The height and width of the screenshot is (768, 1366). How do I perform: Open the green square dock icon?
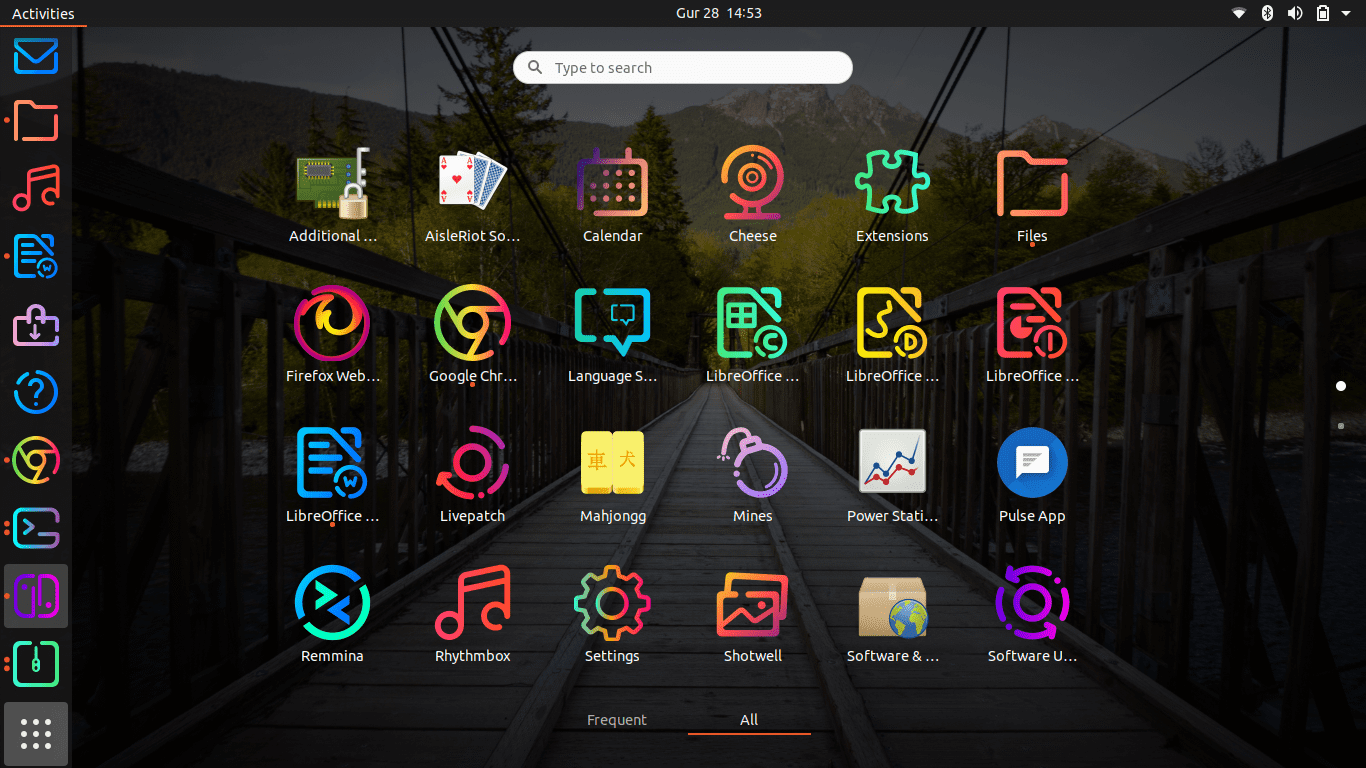tap(36, 664)
